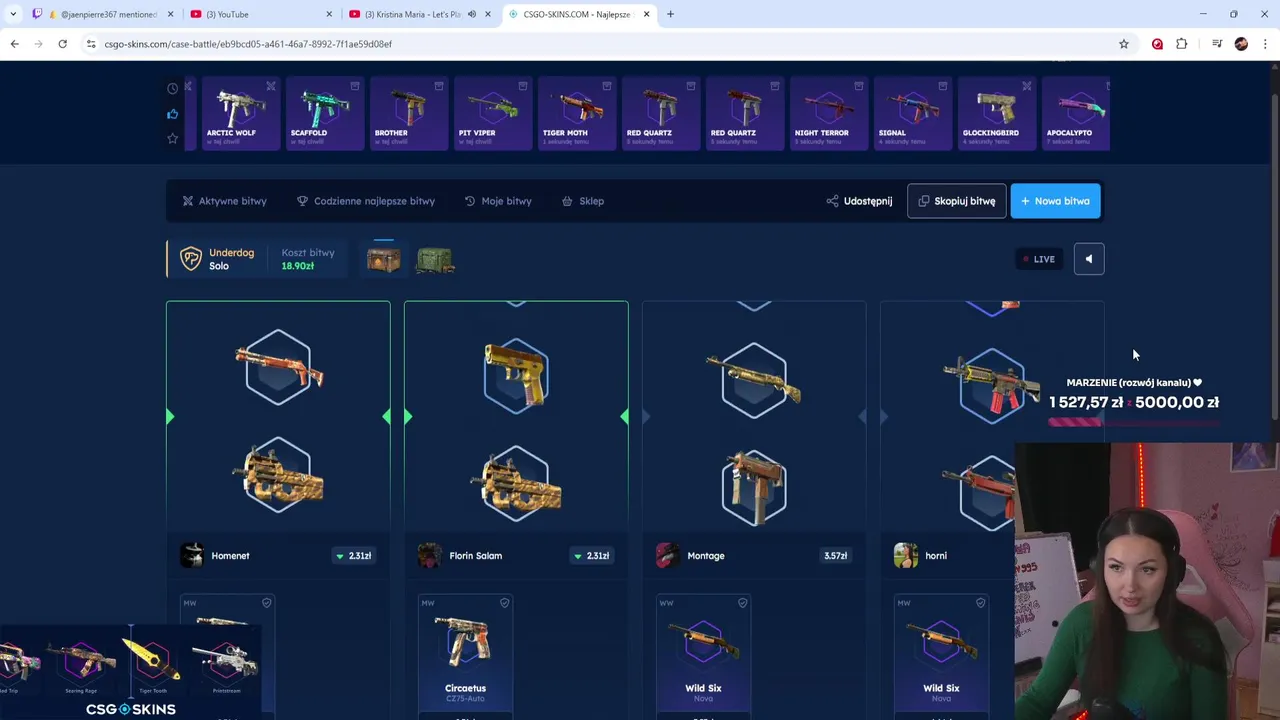Bookmark this page with star icon

[x=1124, y=44]
